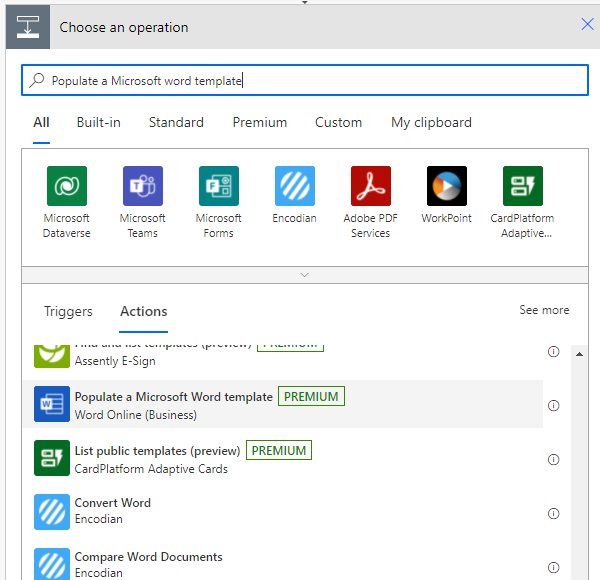Viewport: 600px width, 580px height.
Task: Show info for Populate a Microsoft Word template
Action: (x=553, y=405)
